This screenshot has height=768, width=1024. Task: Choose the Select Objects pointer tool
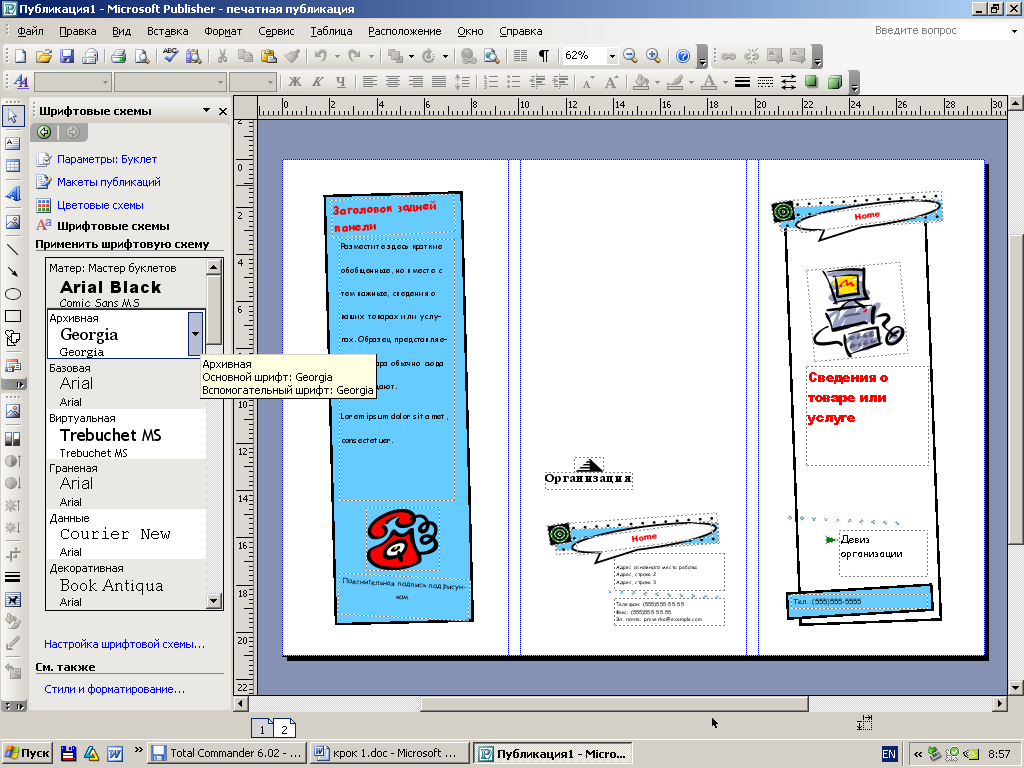(x=12, y=116)
